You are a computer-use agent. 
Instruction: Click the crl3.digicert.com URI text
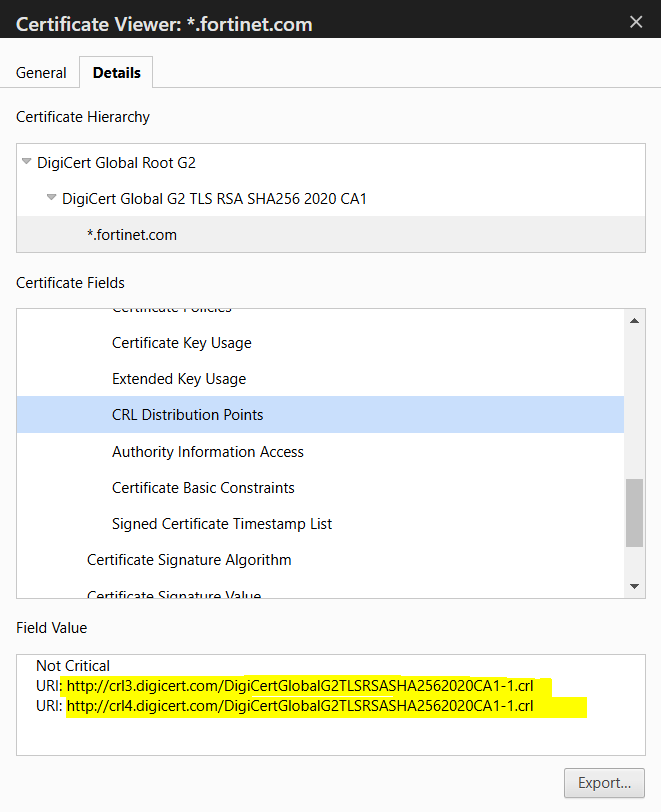[300, 686]
